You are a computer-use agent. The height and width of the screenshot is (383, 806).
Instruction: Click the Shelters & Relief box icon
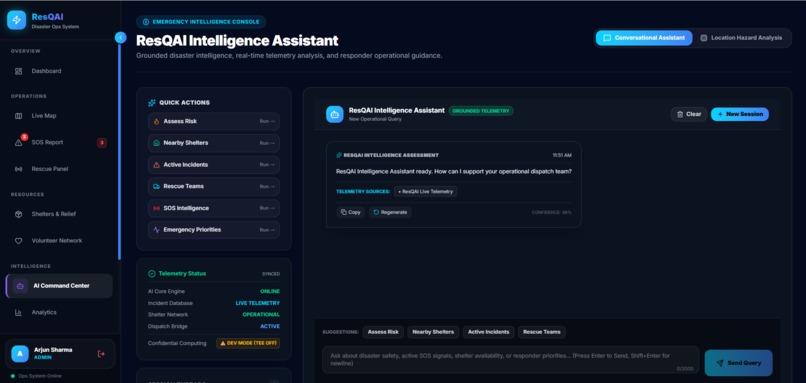point(19,214)
